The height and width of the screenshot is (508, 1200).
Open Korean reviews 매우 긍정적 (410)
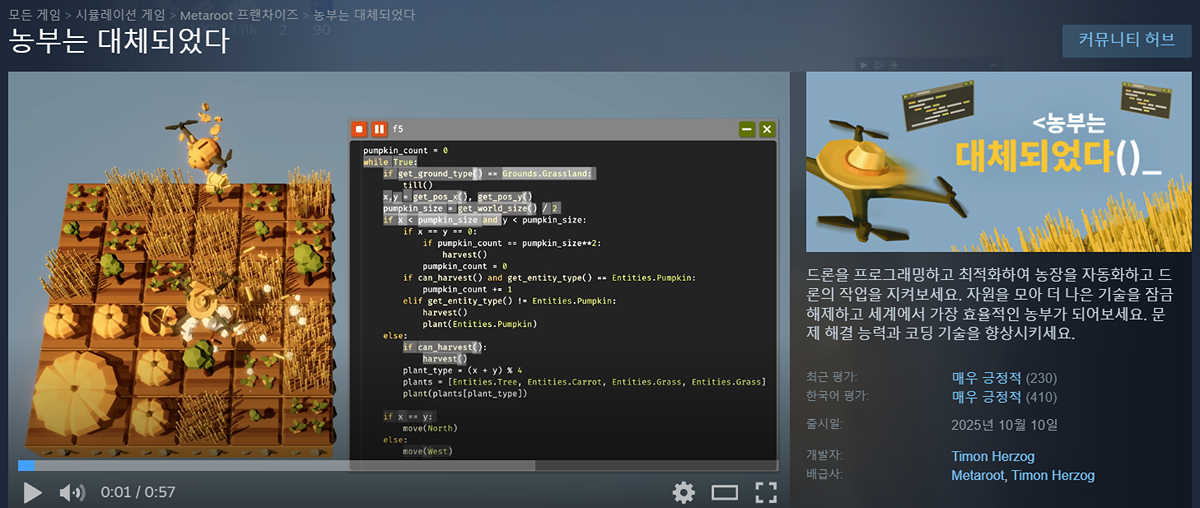coord(1004,396)
